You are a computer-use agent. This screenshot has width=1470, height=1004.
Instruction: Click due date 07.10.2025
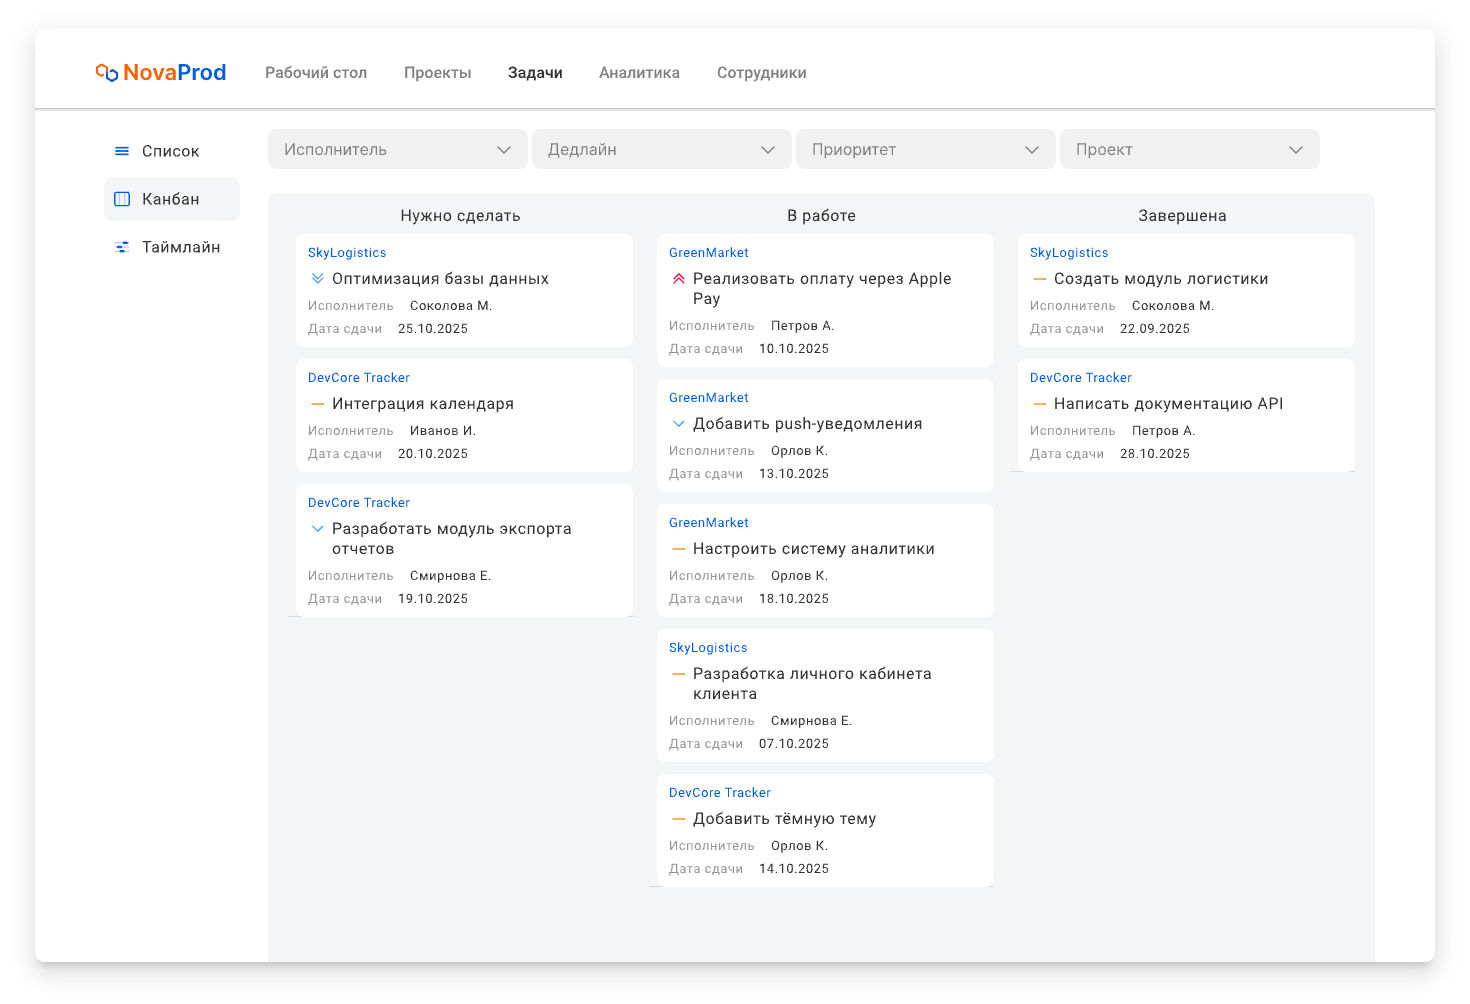[794, 744]
